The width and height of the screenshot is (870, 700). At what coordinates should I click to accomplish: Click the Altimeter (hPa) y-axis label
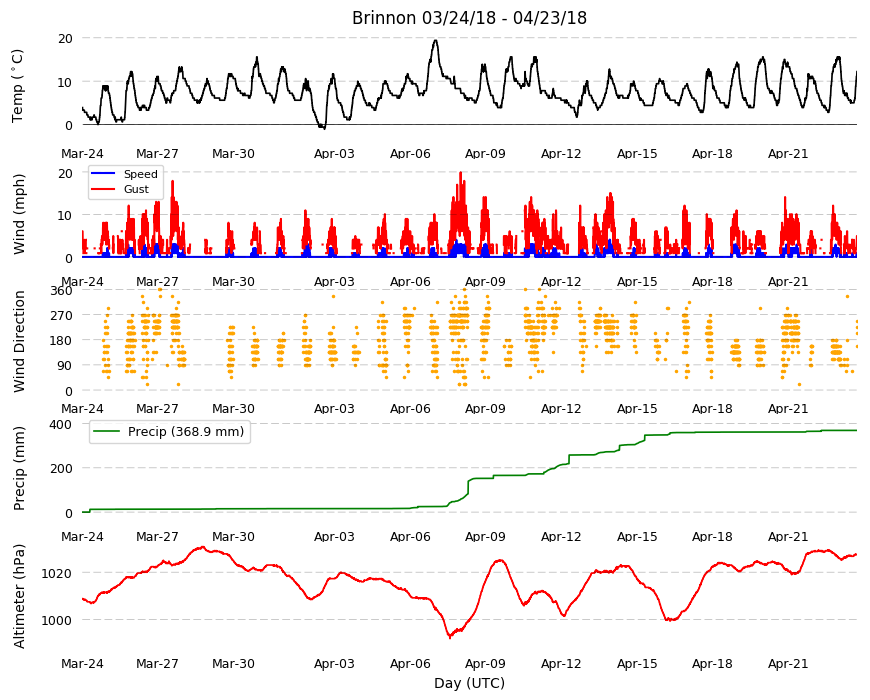pos(19,596)
